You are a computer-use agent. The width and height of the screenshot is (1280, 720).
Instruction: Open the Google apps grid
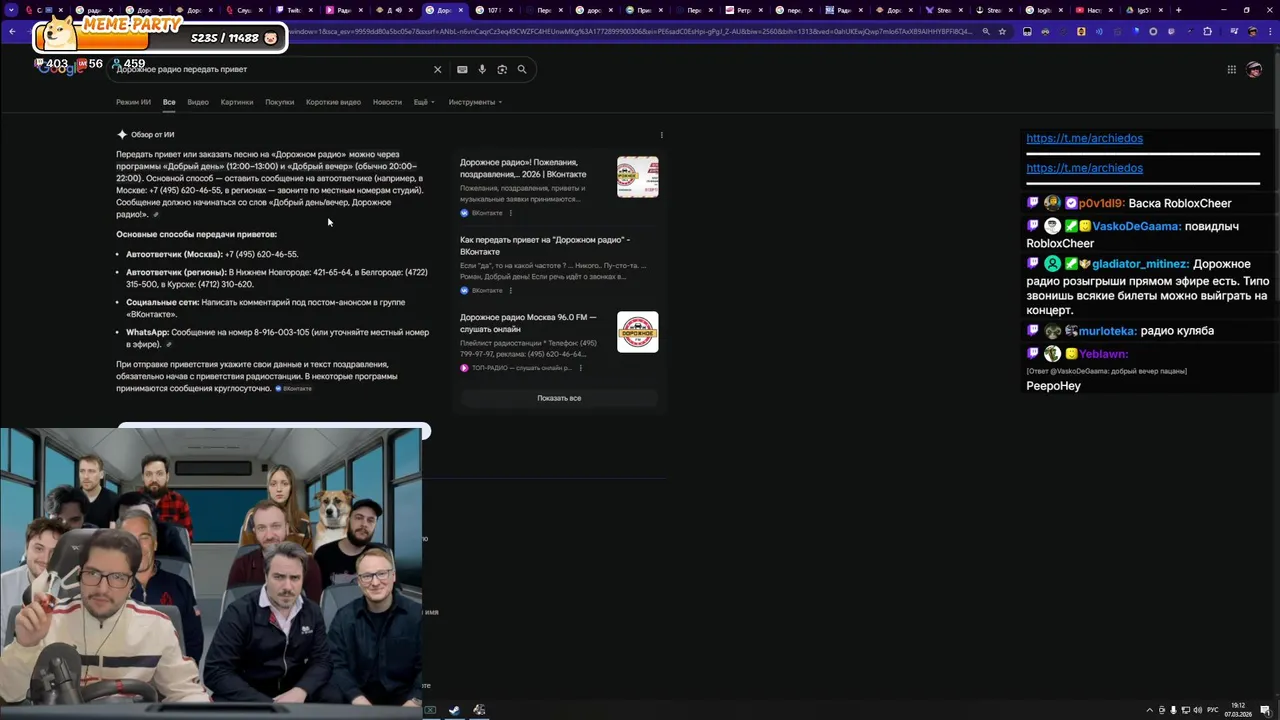click(x=1232, y=69)
